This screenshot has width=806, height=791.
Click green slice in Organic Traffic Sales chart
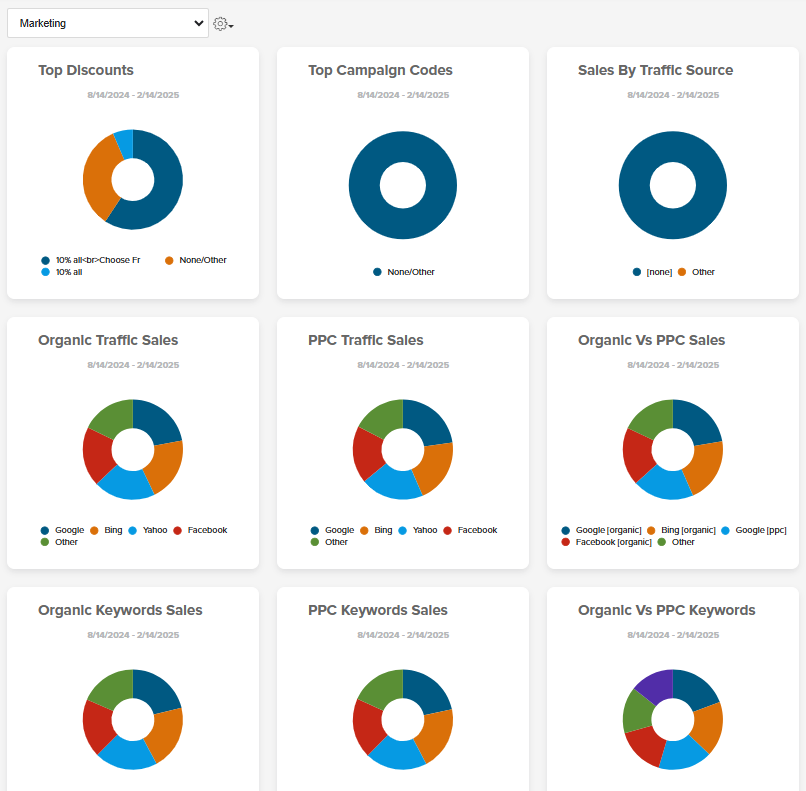click(x=114, y=419)
